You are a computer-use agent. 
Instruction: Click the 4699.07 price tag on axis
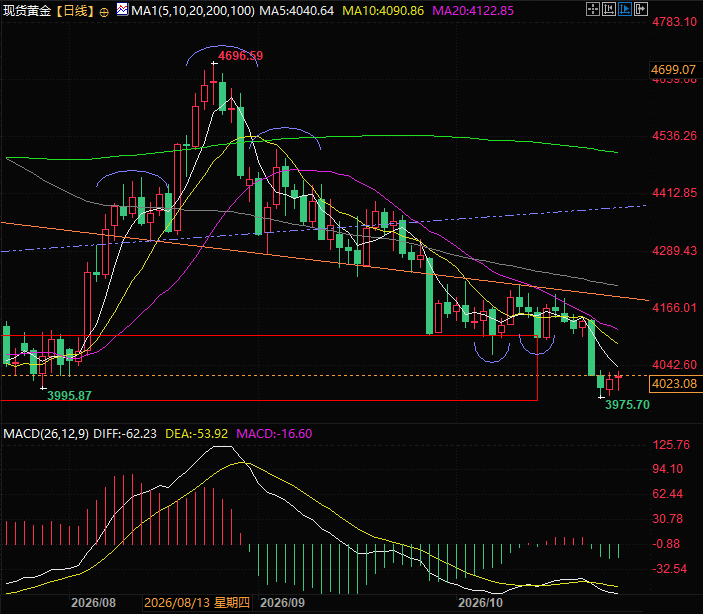(x=674, y=70)
